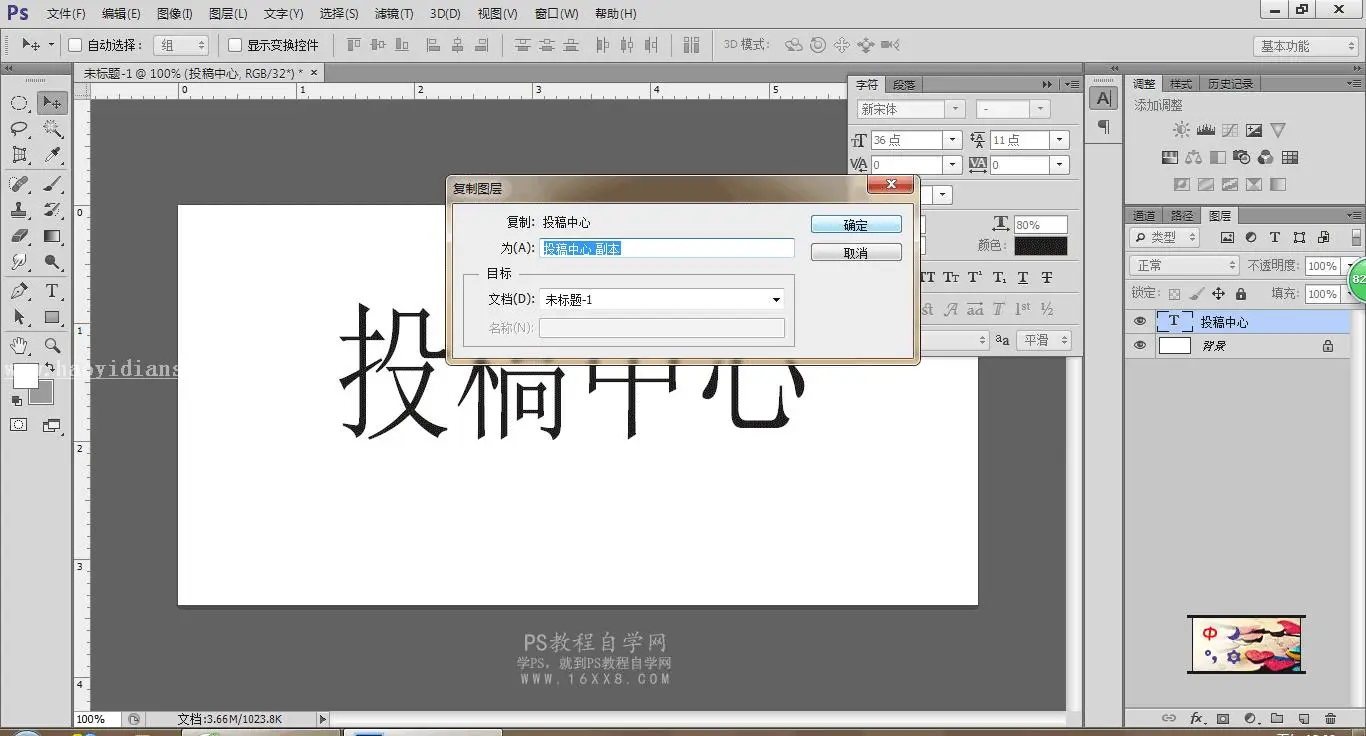Select the Path Selection tool
The width and height of the screenshot is (1366, 736).
(19, 317)
